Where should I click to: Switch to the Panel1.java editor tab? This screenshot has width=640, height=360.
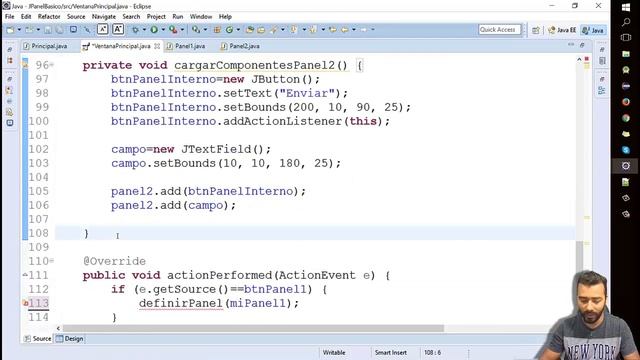click(x=186, y=46)
